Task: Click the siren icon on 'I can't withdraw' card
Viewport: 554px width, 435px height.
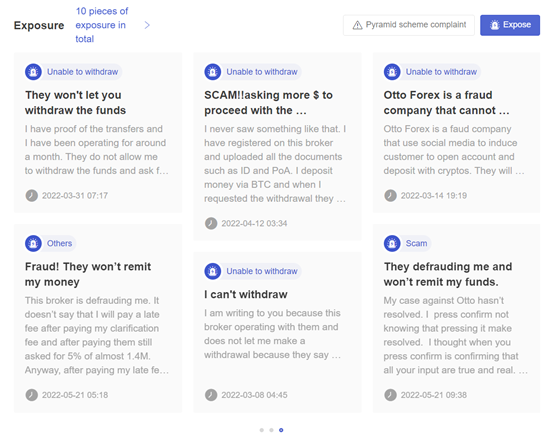Action: coord(212,271)
